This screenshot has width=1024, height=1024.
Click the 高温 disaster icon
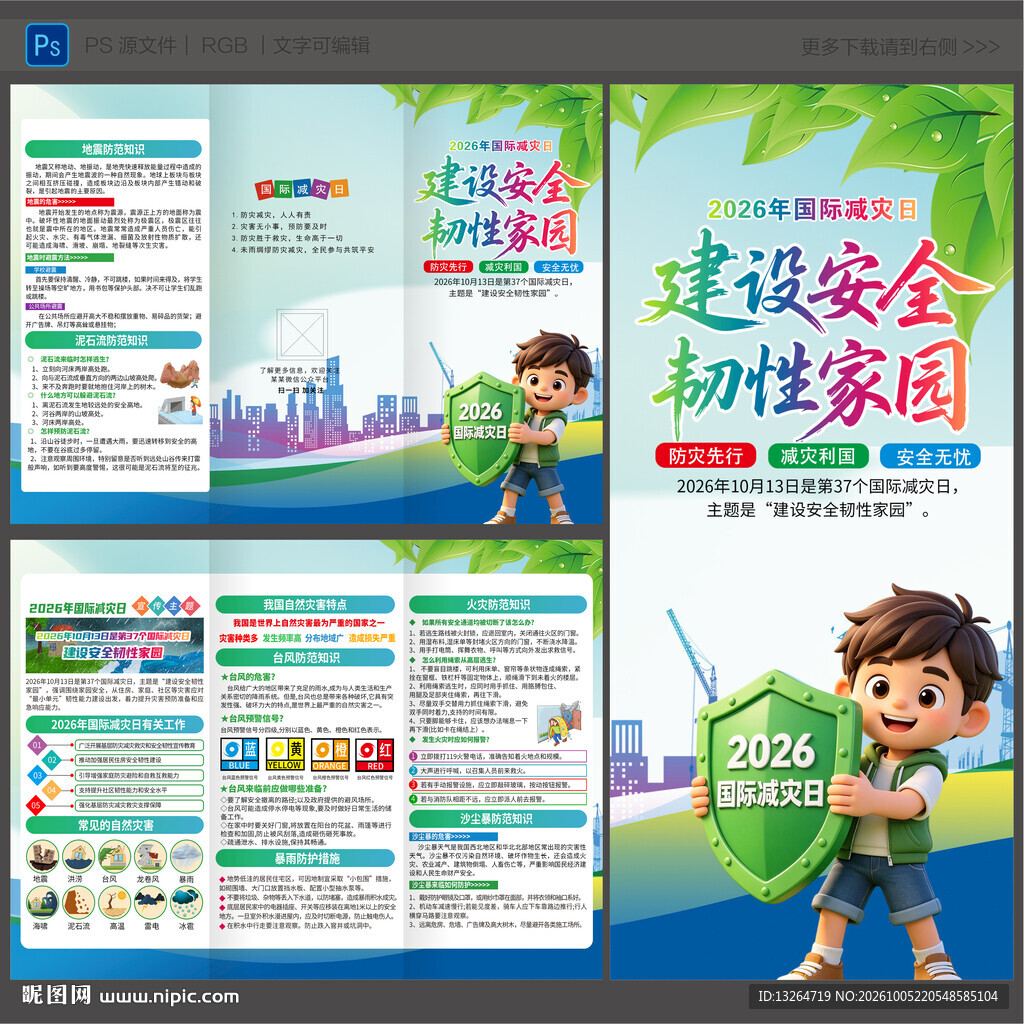point(114,903)
